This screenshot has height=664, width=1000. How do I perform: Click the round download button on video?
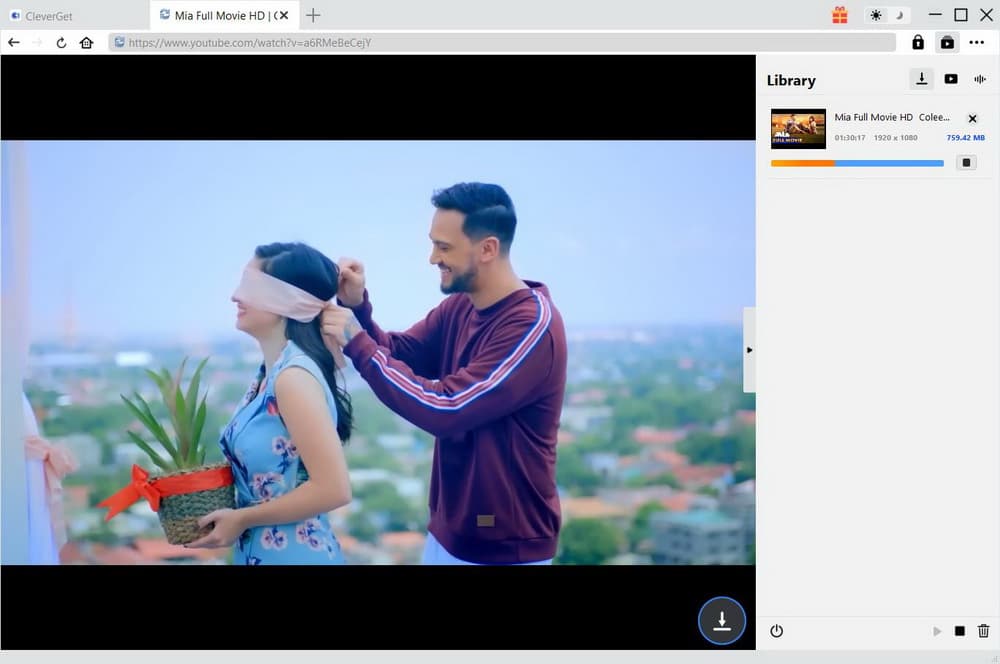(722, 620)
